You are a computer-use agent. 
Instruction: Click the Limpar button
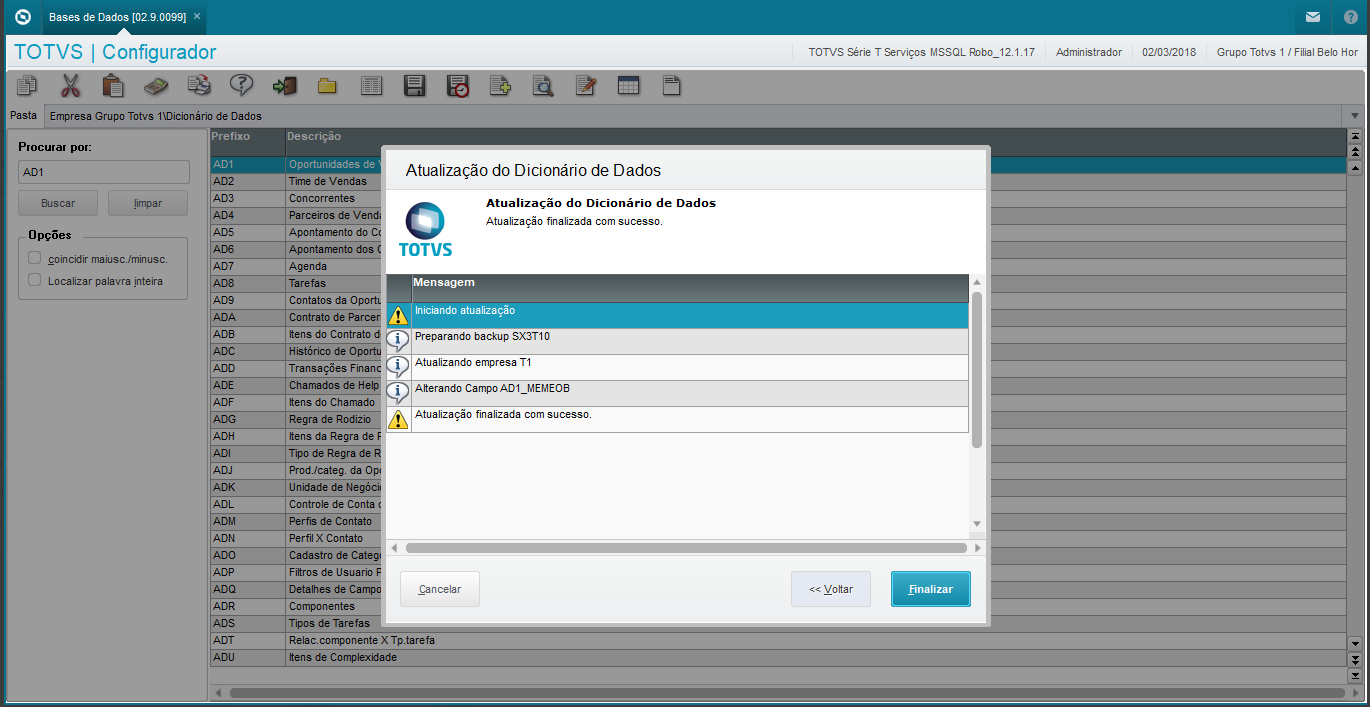(x=148, y=203)
